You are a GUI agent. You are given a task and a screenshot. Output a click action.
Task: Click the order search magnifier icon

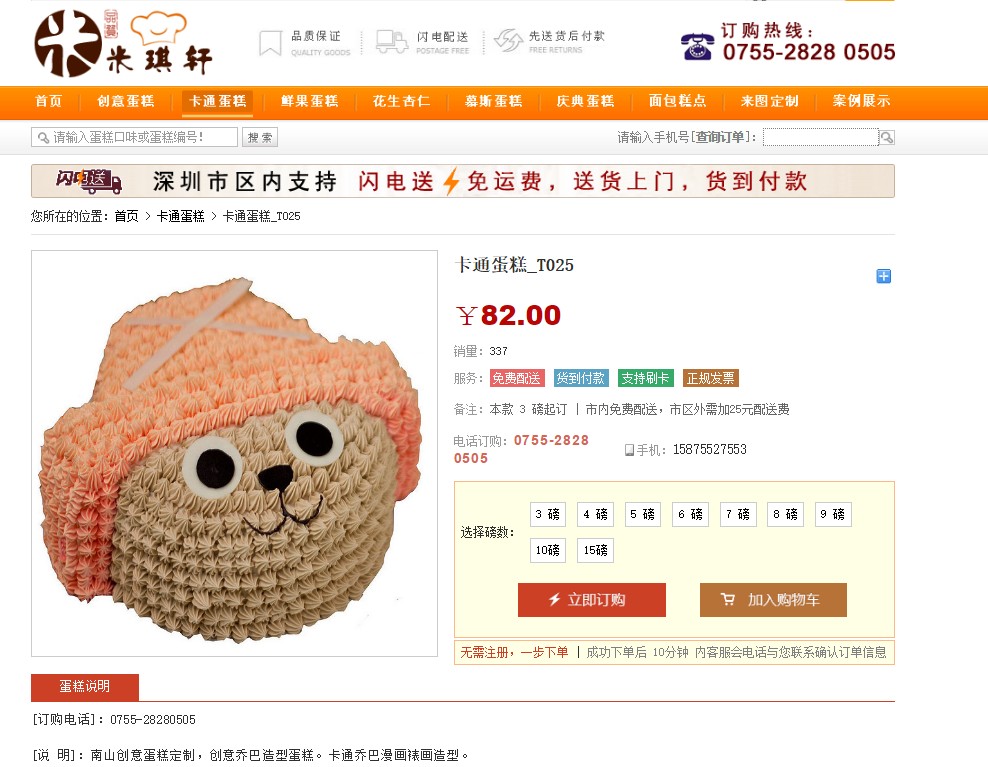tap(887, 137)
